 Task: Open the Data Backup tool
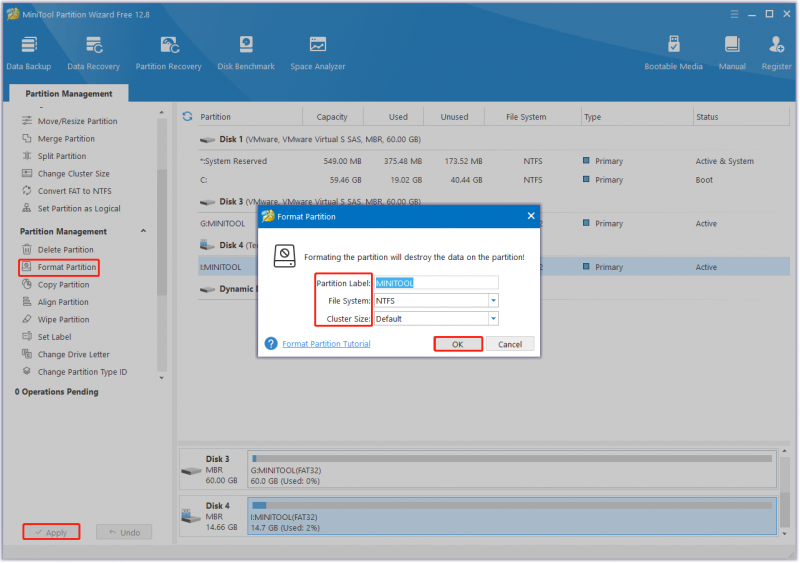click(x=29, y=53)
